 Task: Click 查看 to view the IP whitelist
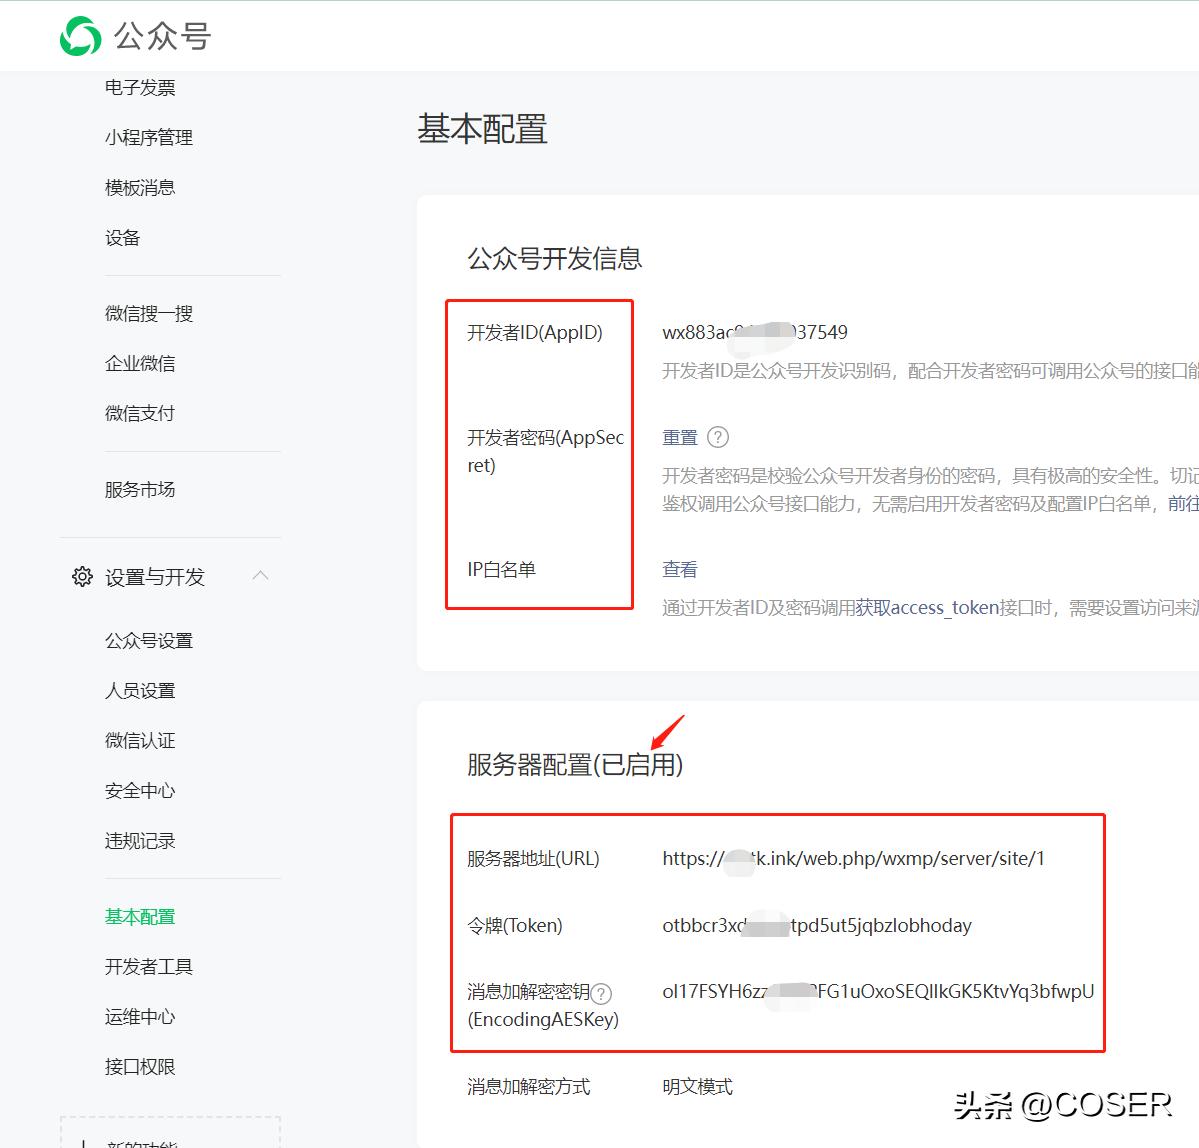point(679,568)
